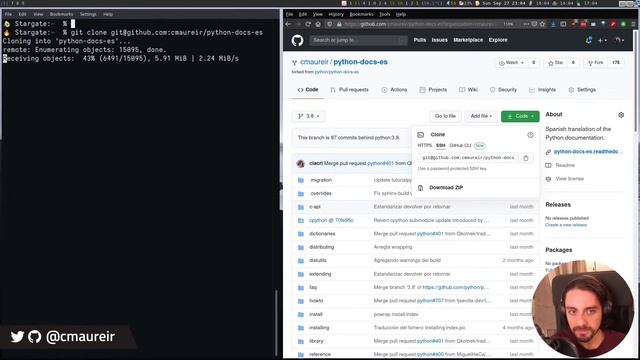Viewport: 640px width, 360px height.
Task: Open the Marketplace link
Action: tap(468, 40)
